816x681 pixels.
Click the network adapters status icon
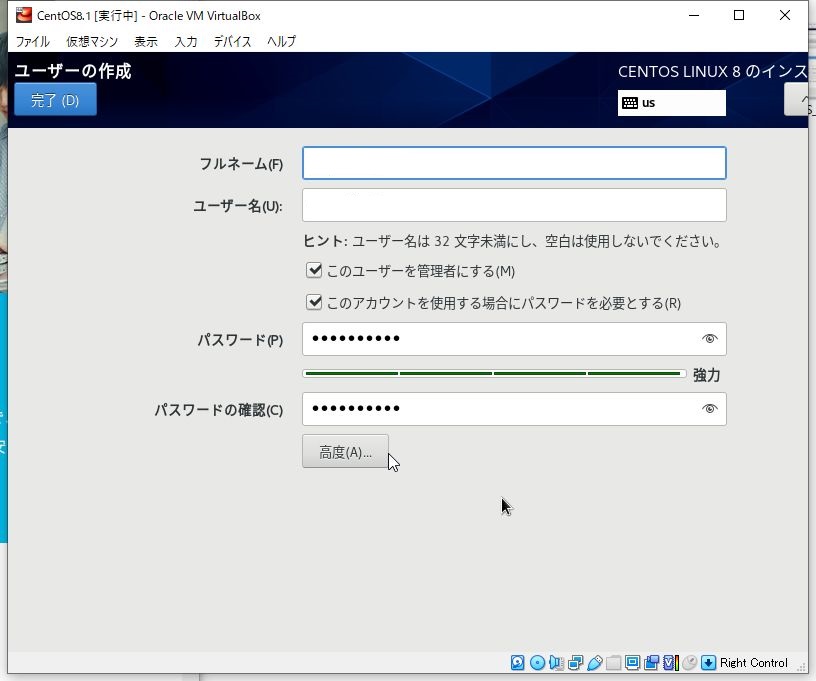point(576,662)
